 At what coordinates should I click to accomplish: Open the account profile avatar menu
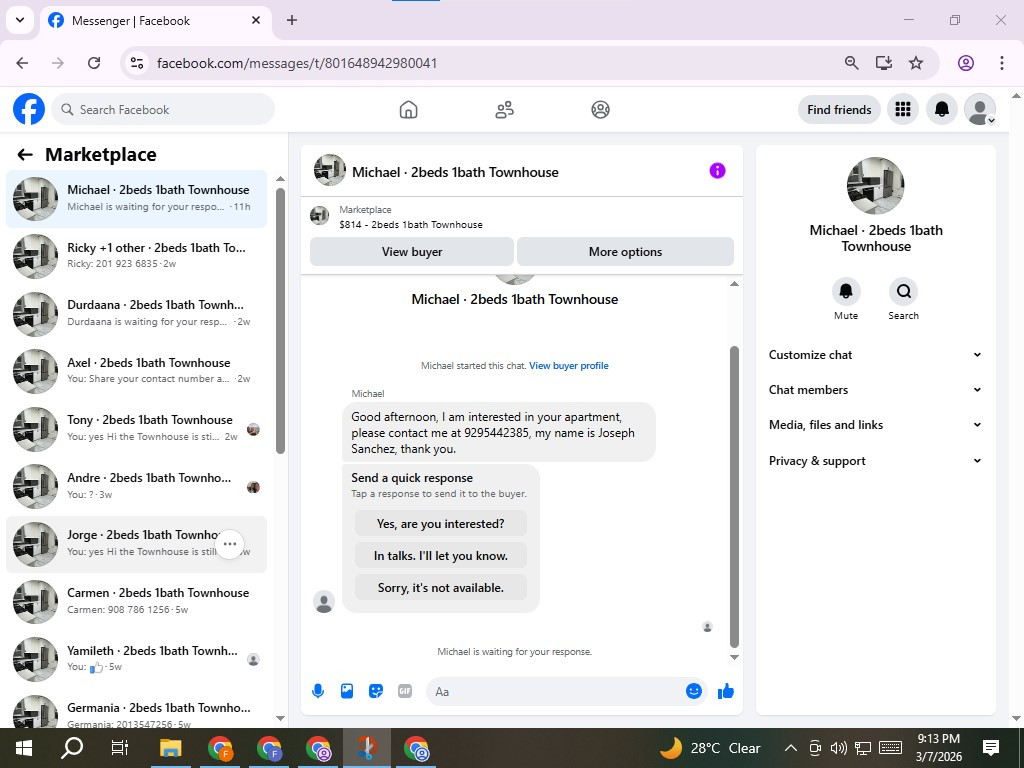tap(980, 109)
